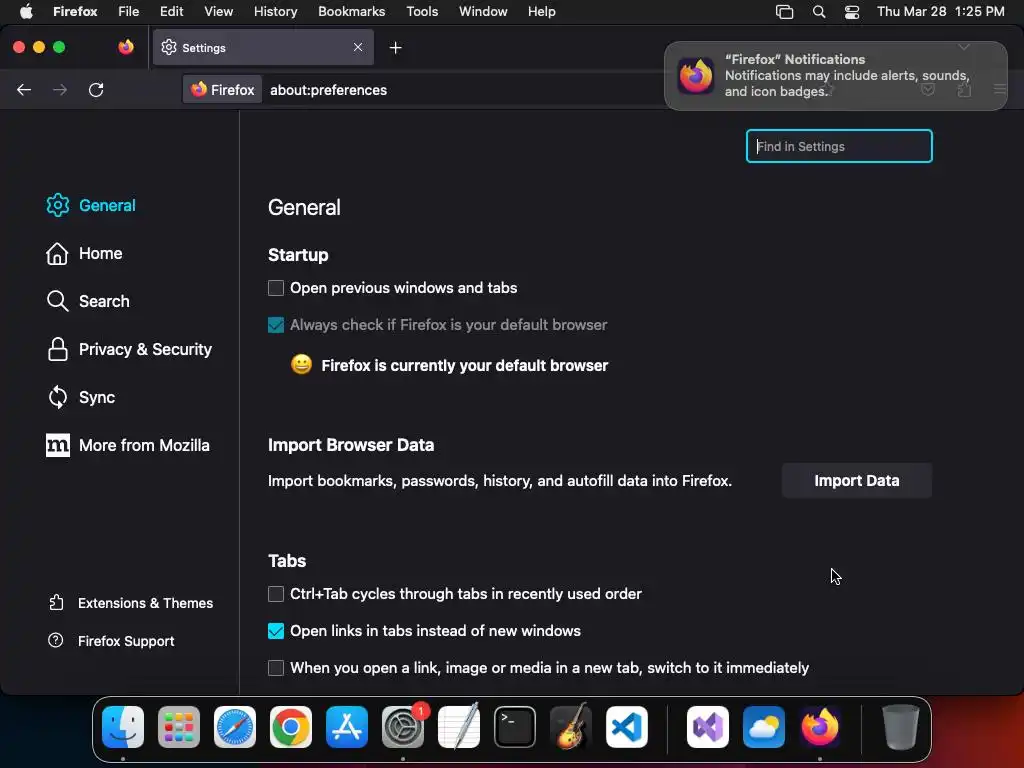Open the Tools menu

pos(422,11)
